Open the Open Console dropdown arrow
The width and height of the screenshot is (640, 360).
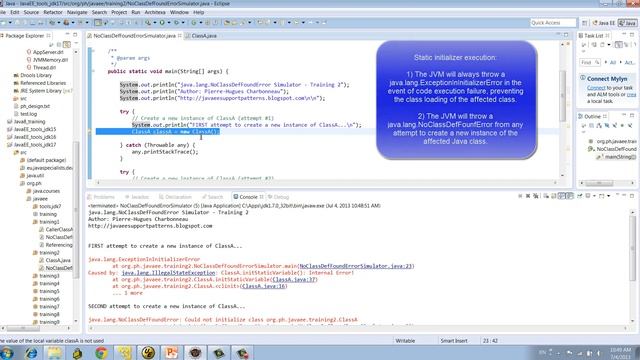point(608,196)
